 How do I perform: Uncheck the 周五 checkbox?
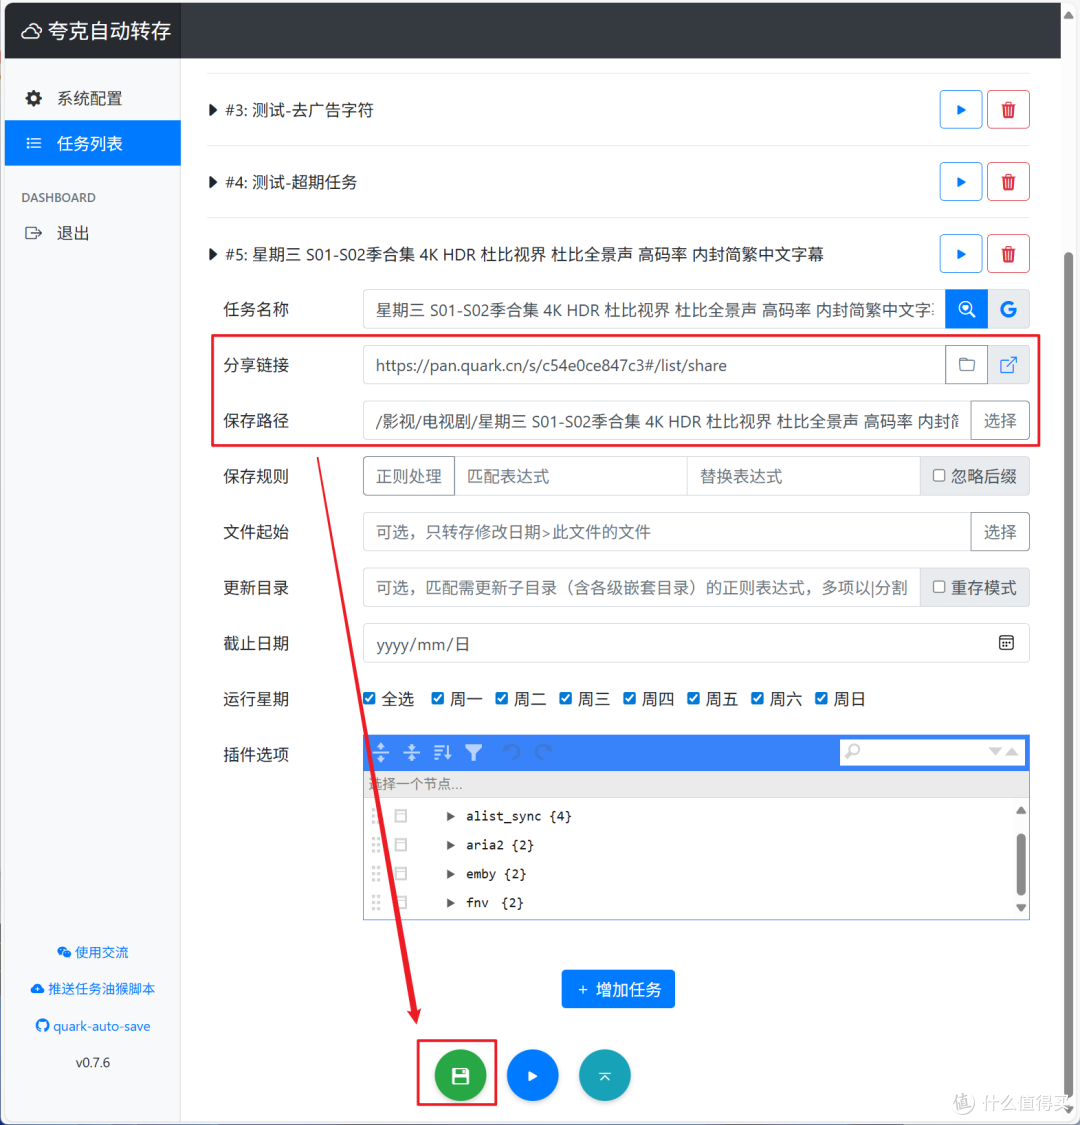pos(693,698)
